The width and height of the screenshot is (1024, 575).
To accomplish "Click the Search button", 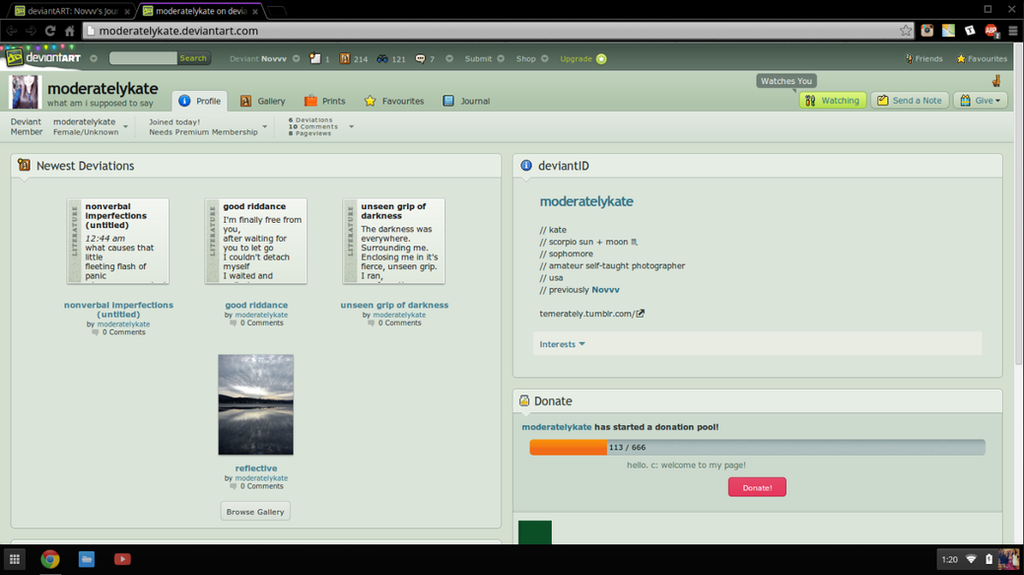I will (193, 58).
